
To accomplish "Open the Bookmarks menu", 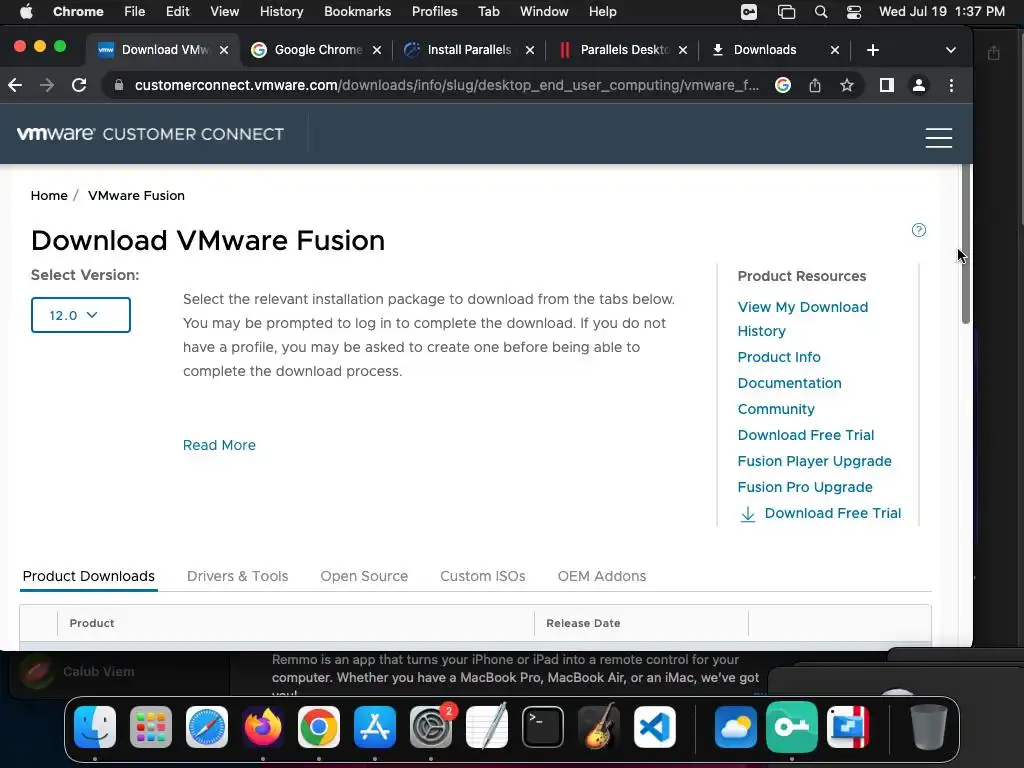I will pyautogui.click(x=357, y=12).
